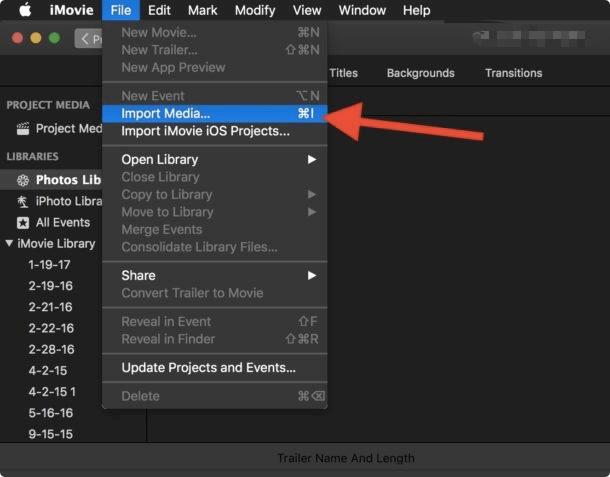The image size is (610, 477).
Task: Open the Window menu in menu bar
Action: coord(362,11)
